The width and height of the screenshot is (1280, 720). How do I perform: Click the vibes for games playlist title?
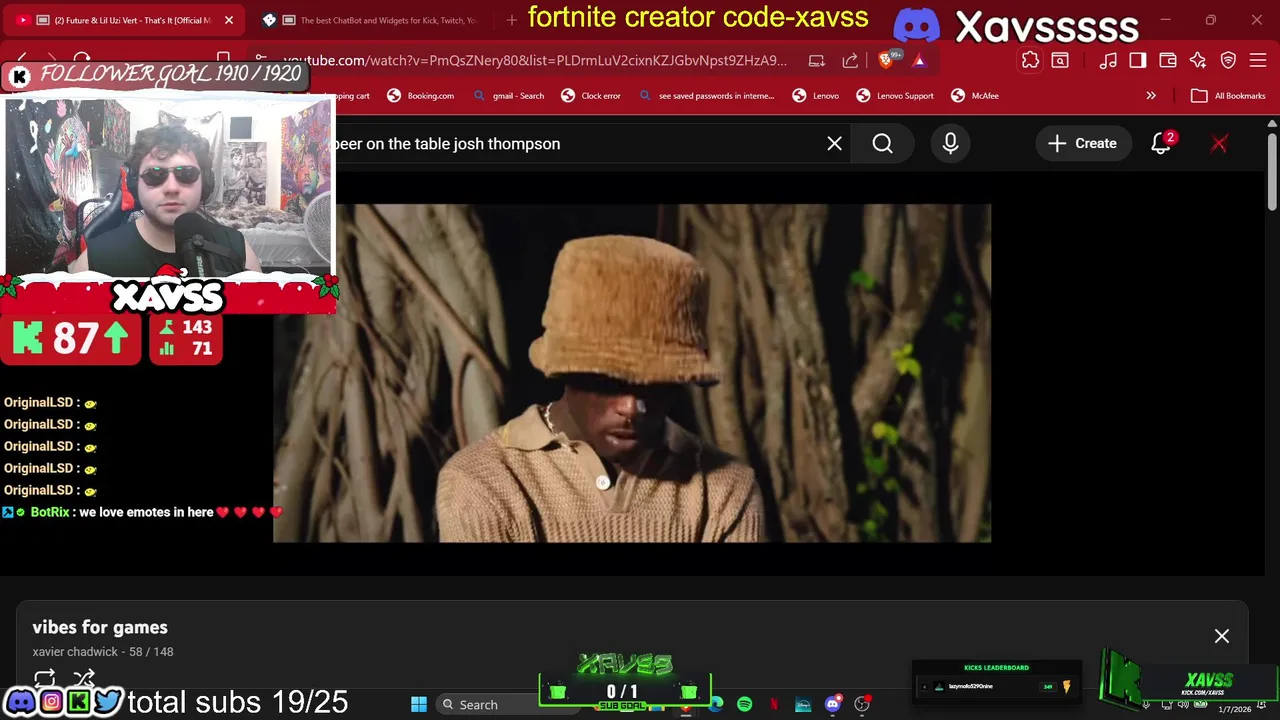(x=100, y=627)
